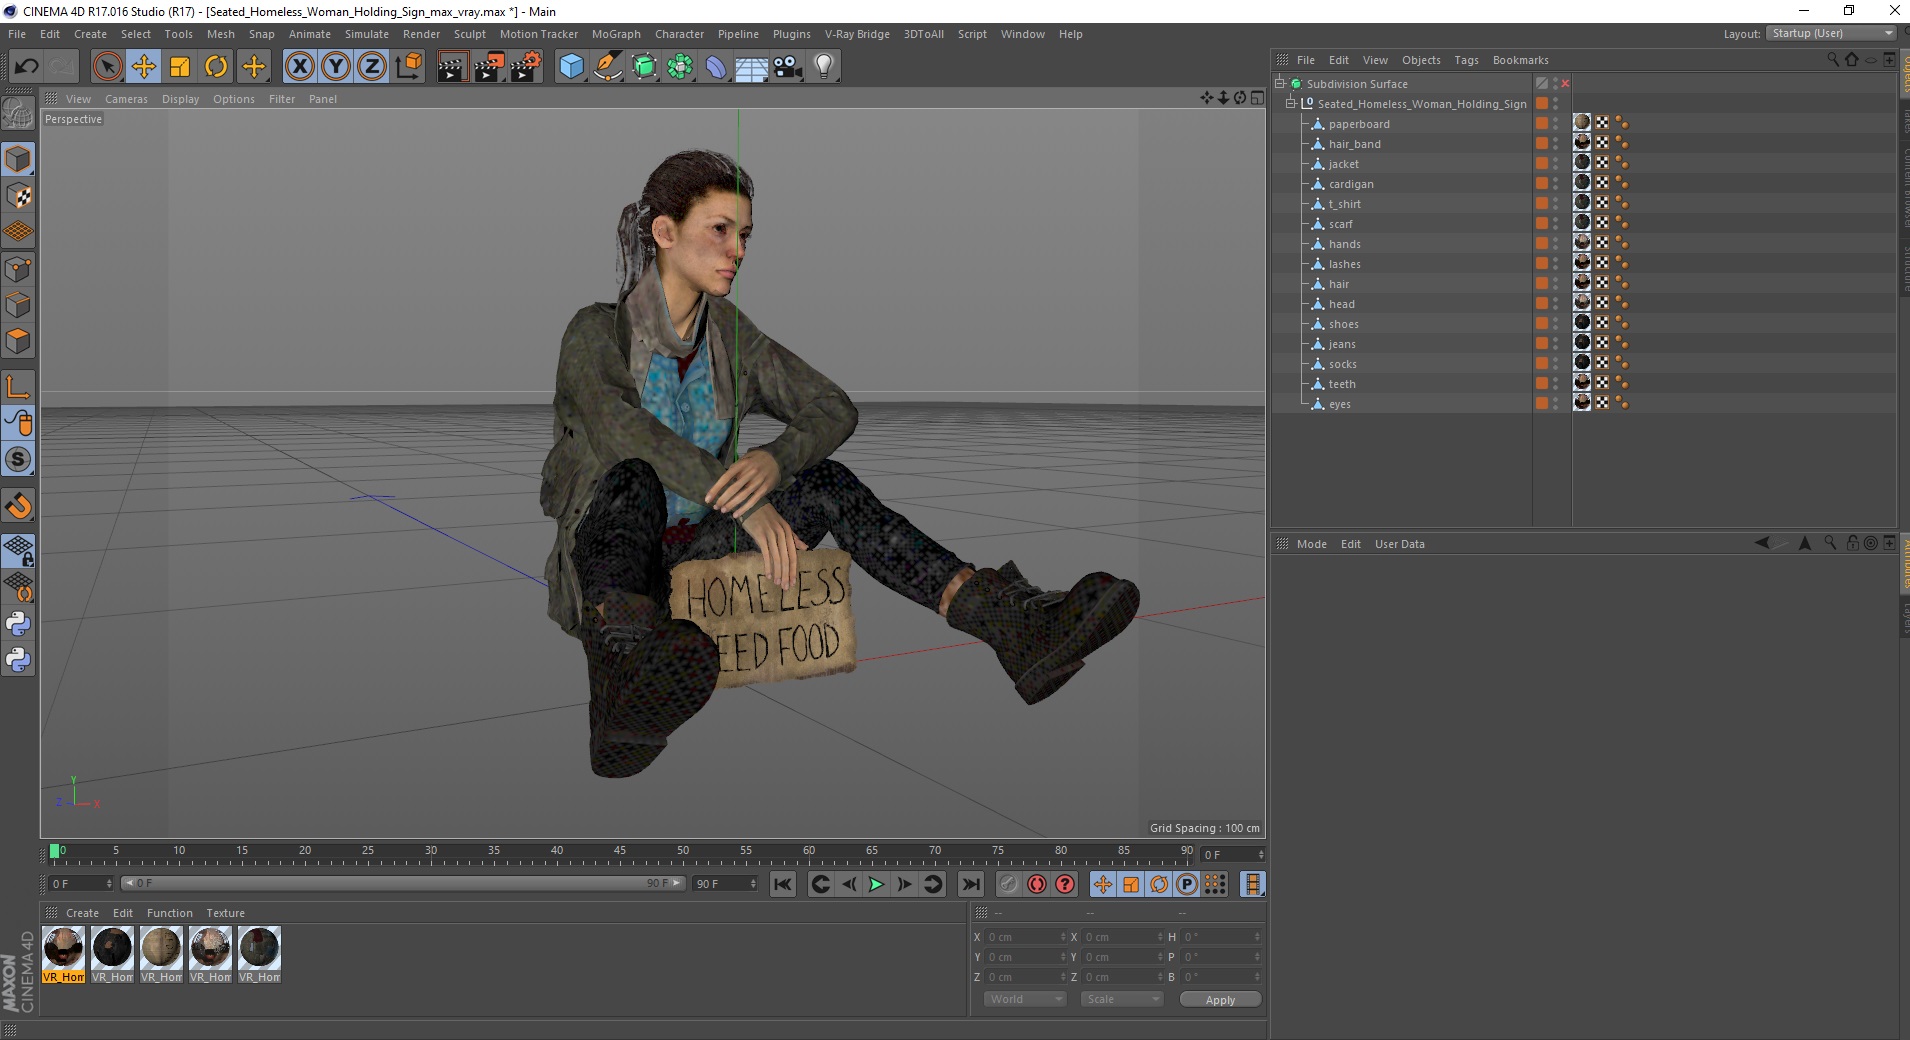Viewport: 1910px width, 1040px height.
Task: Open the World coordinate dropdown
Action: point(1025,999)
